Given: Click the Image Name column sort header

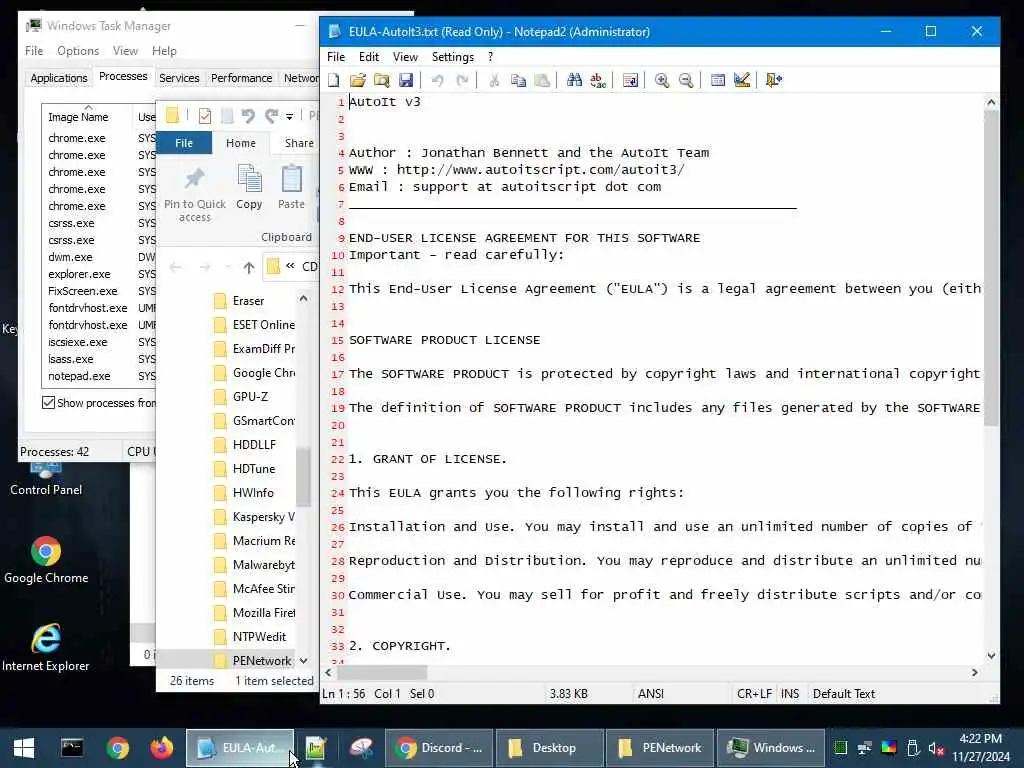Looking at the screenshot, I should point(78,117).
